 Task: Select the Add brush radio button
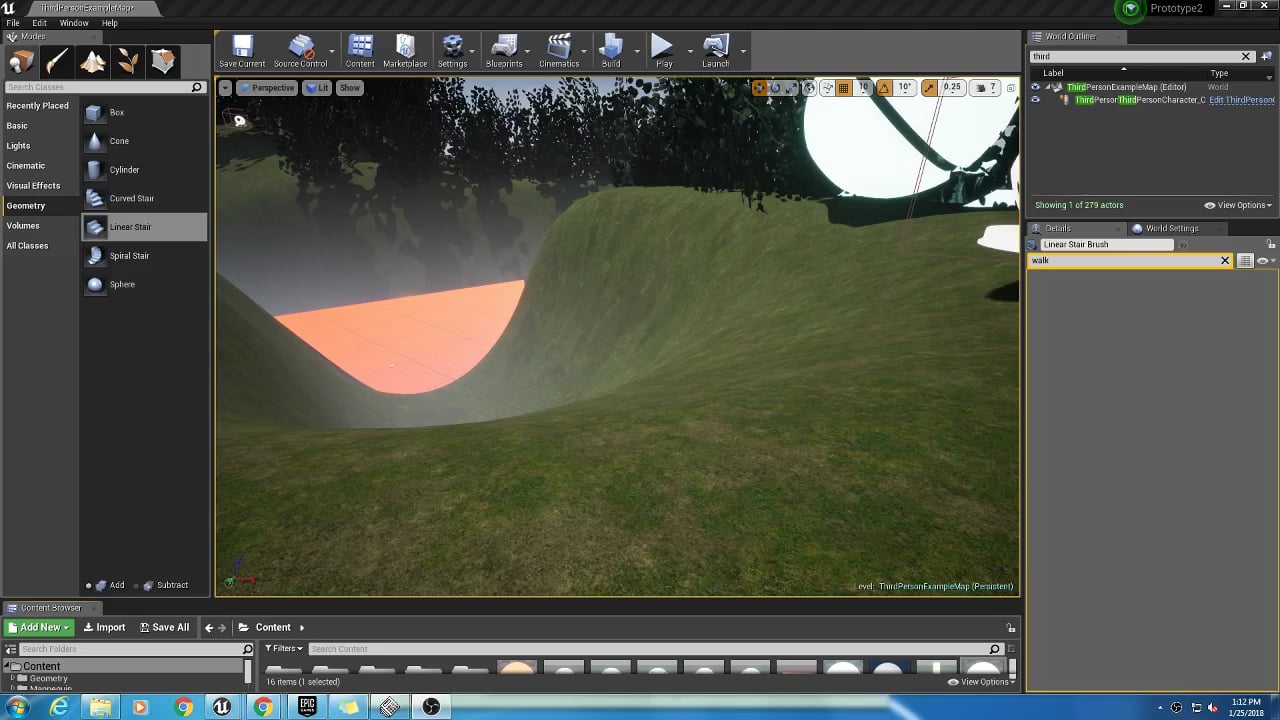pyautogui.click(x=88, y=585)
